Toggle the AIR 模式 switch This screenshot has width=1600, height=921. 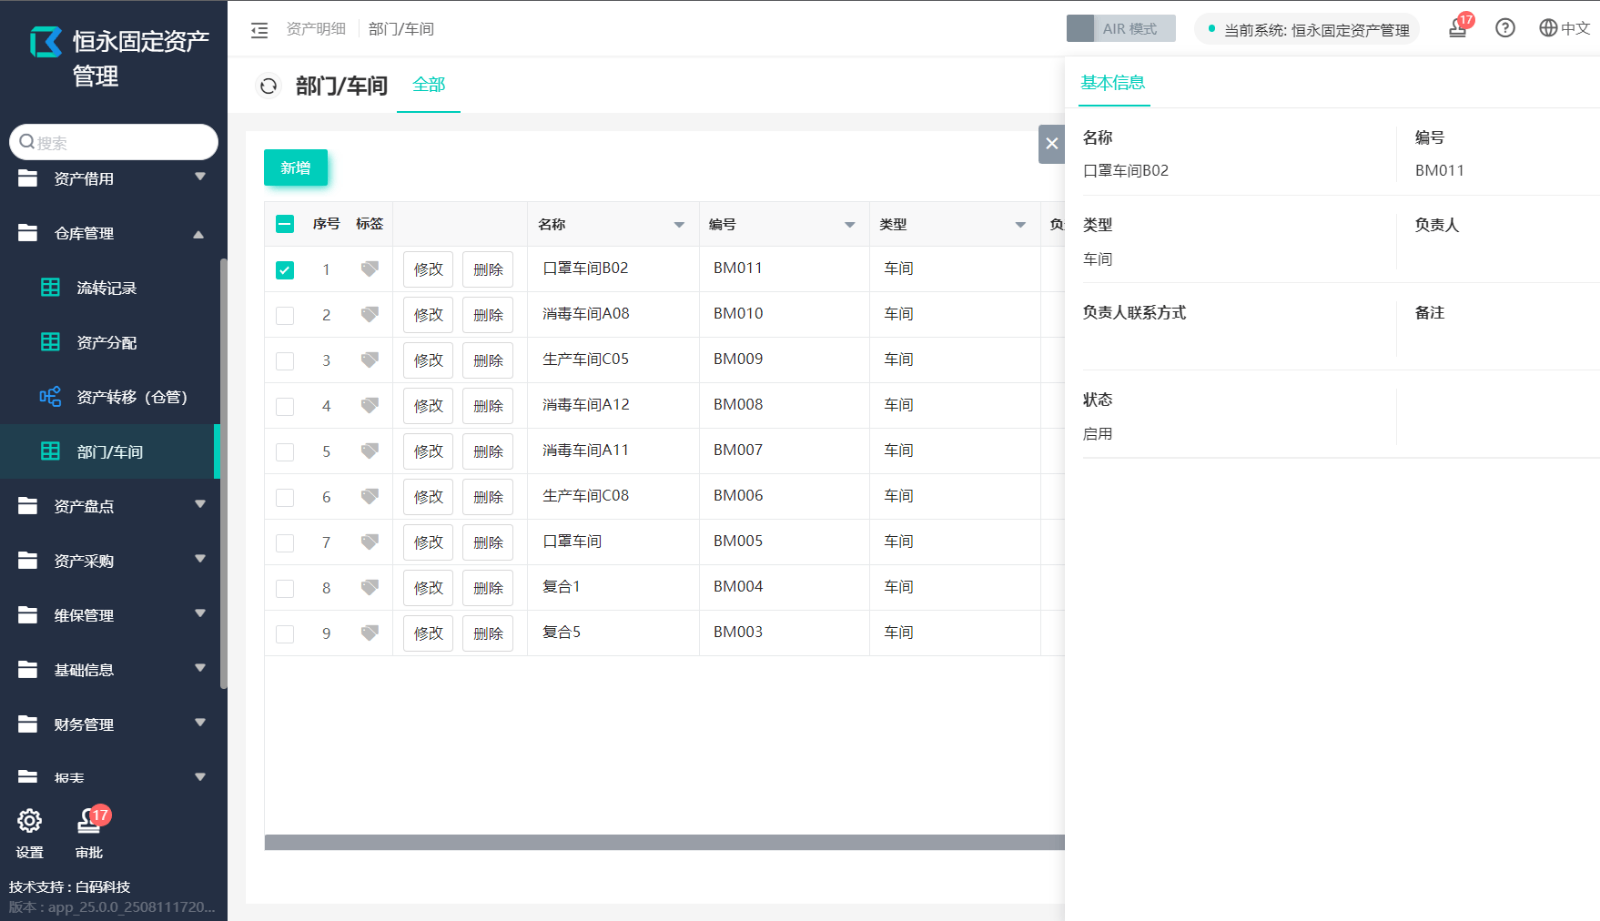1120,28
